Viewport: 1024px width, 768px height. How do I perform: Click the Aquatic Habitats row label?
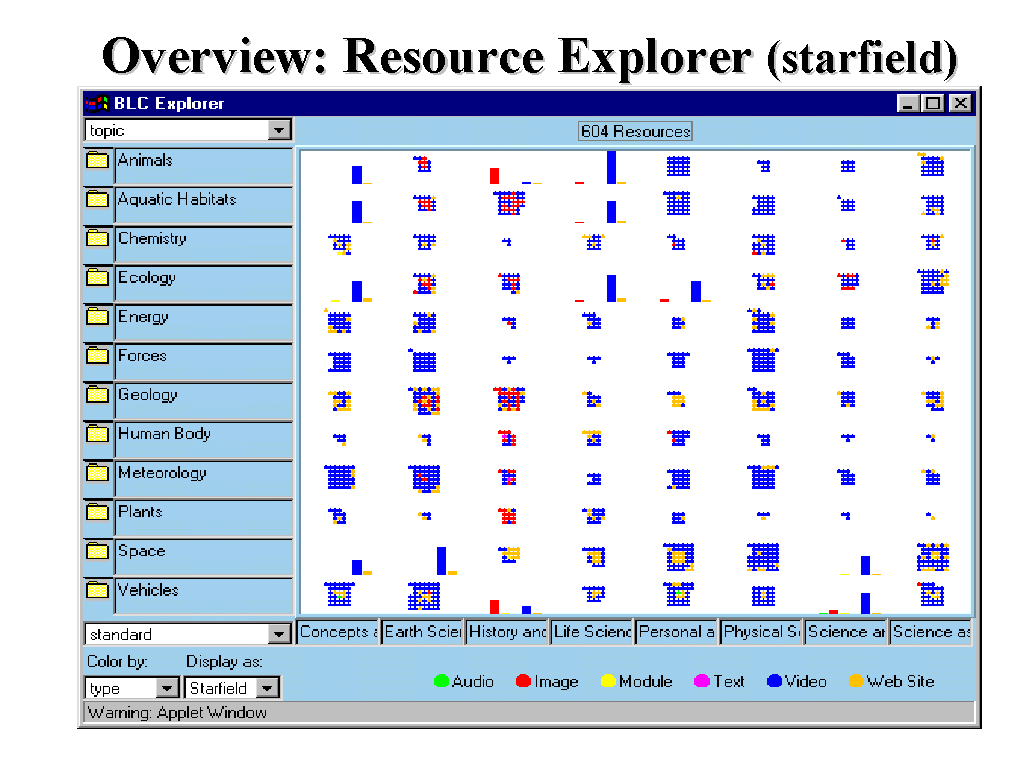177,199
